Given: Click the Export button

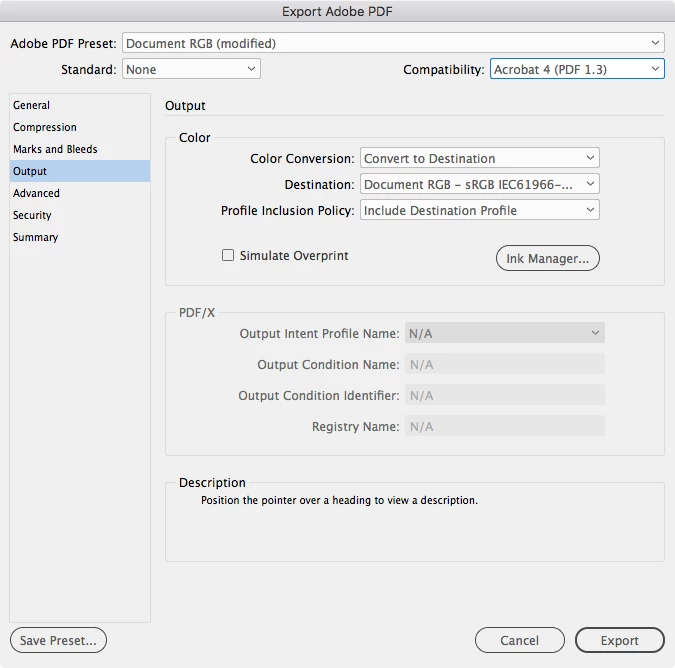Looking at the screenshot, I should tap(619, 640).
